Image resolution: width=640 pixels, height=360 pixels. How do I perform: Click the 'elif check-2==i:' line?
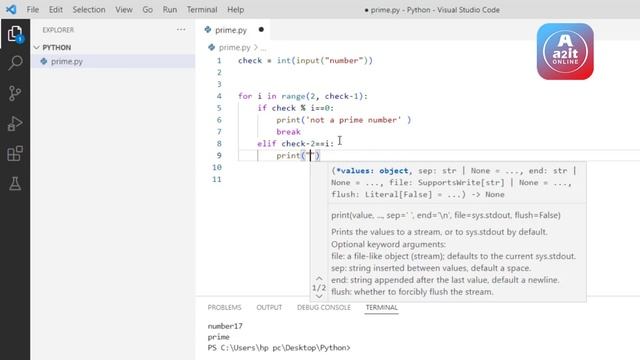[x=296, y=143]
